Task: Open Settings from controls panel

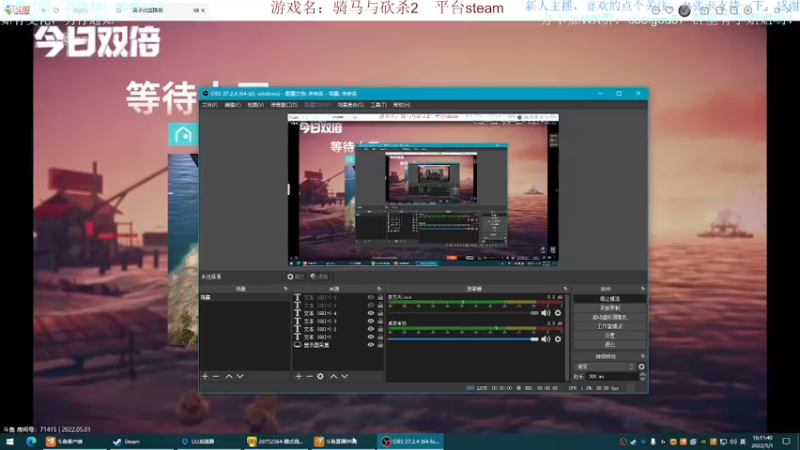Action: [x=610, y=336]
